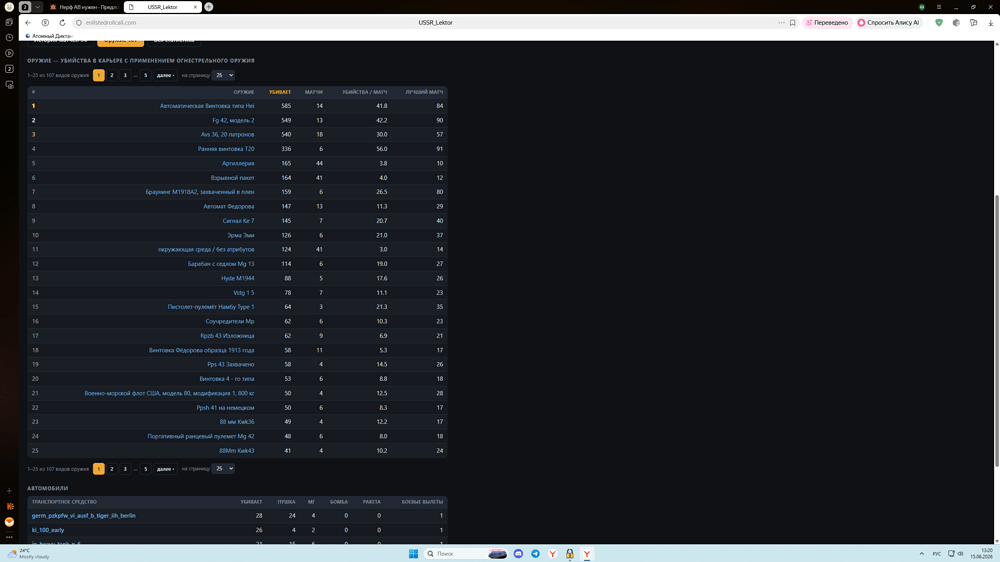Open Discord from the taskbar
The width and height of the screenshot is (1000, 562).
pyautogui.click(x=518, y=554)
